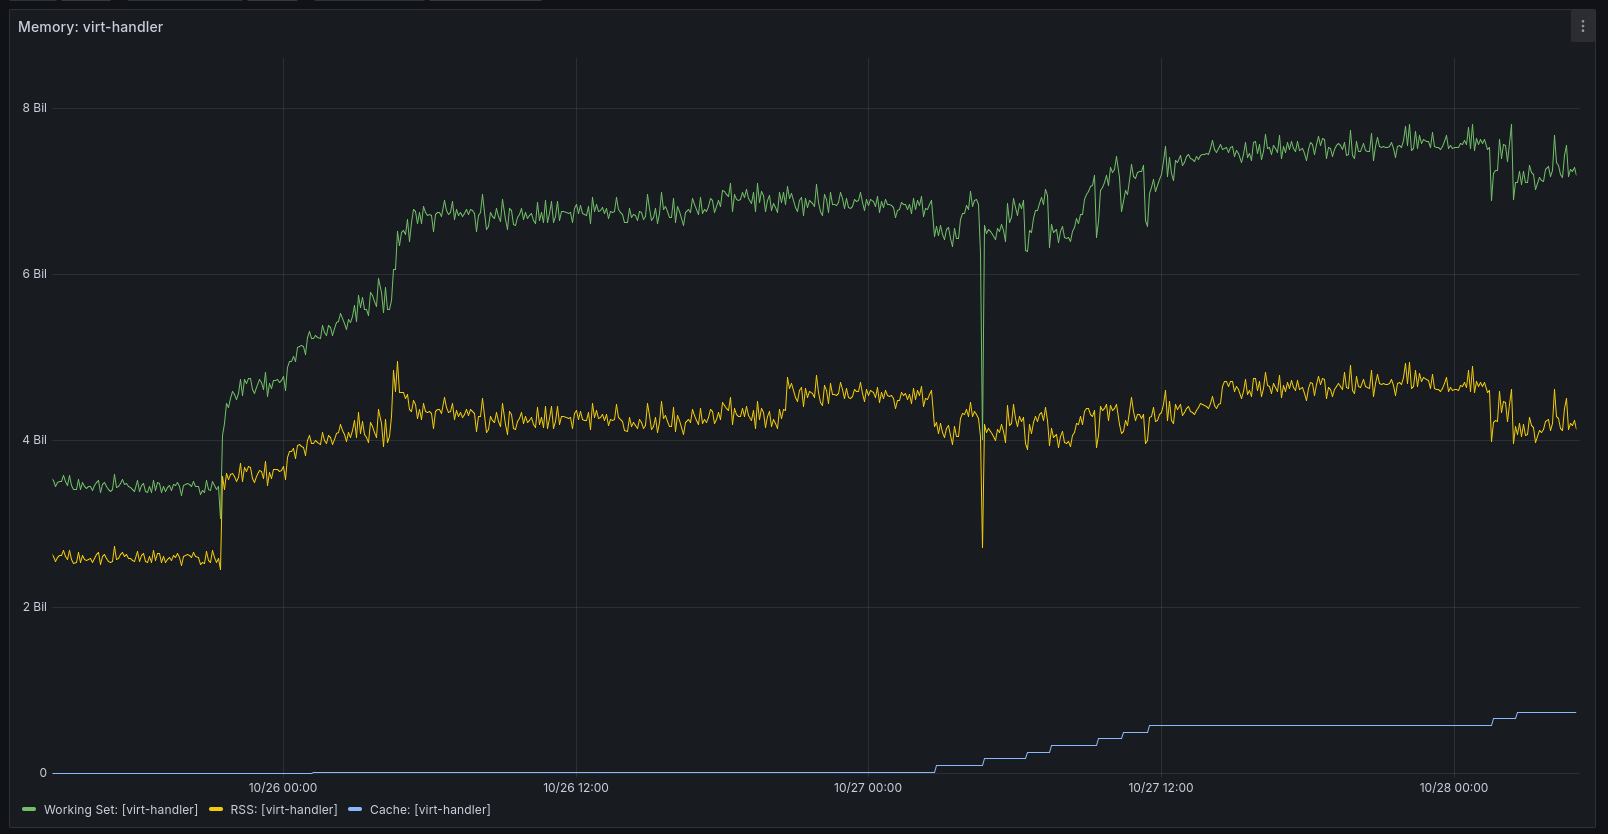
Task: Click the panel title 'Memory: virt-handler'
Action: point(90,27)
